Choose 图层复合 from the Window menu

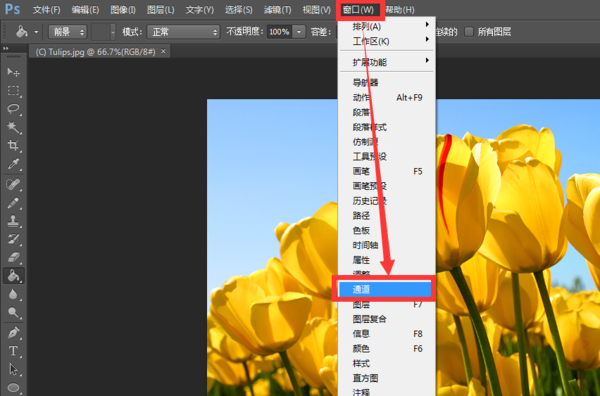click(x=386, y=319)
